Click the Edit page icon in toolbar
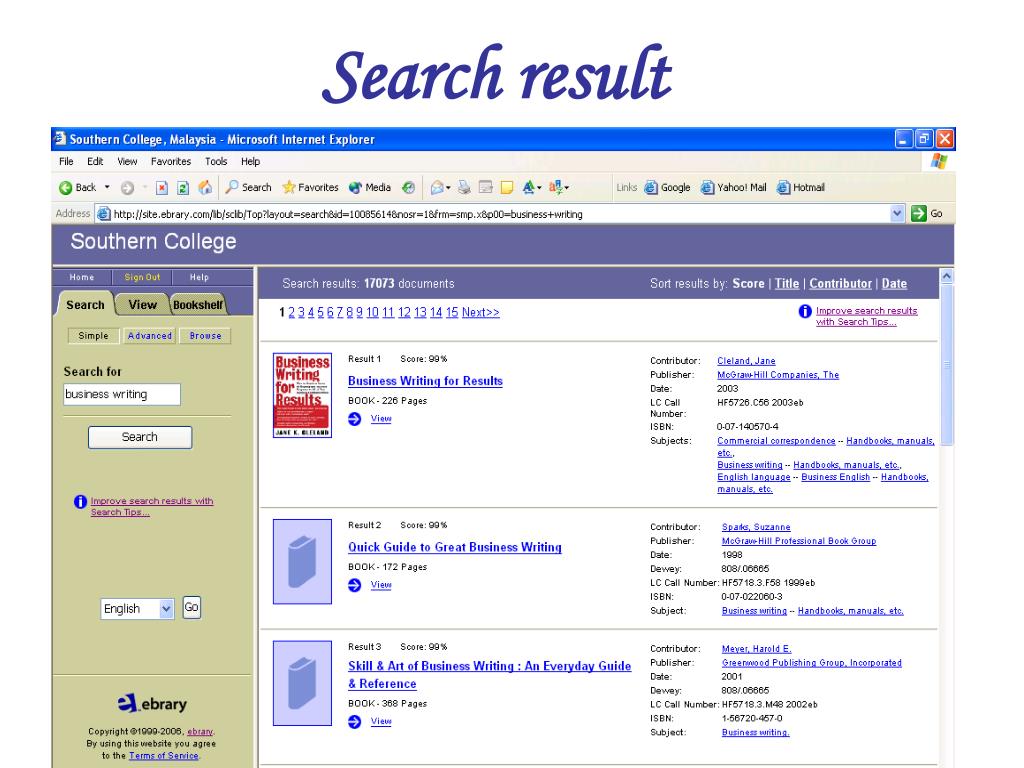 [485, 187]
